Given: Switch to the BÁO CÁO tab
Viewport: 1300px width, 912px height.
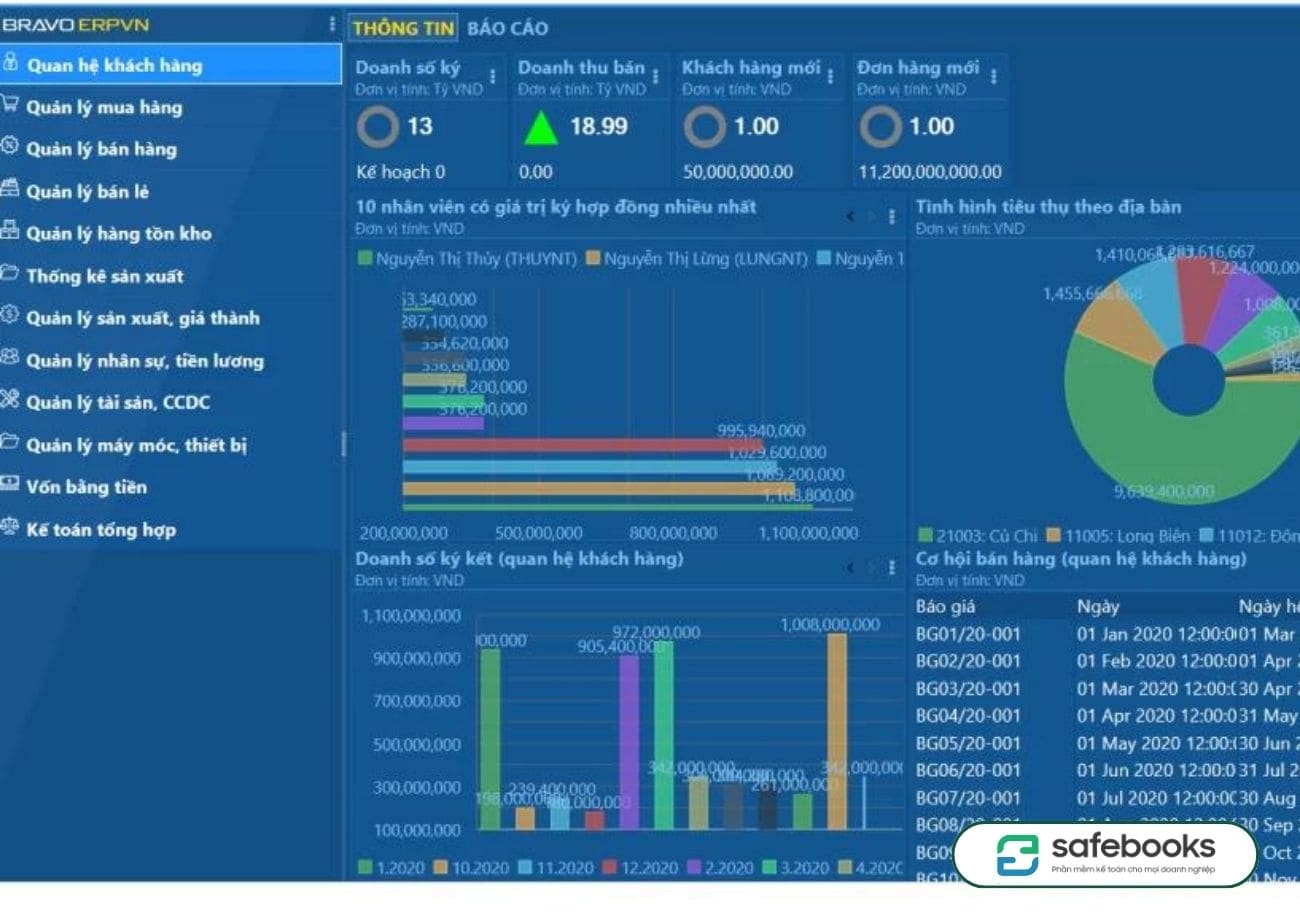Looking at the screenshot, I should pos(507,28).
